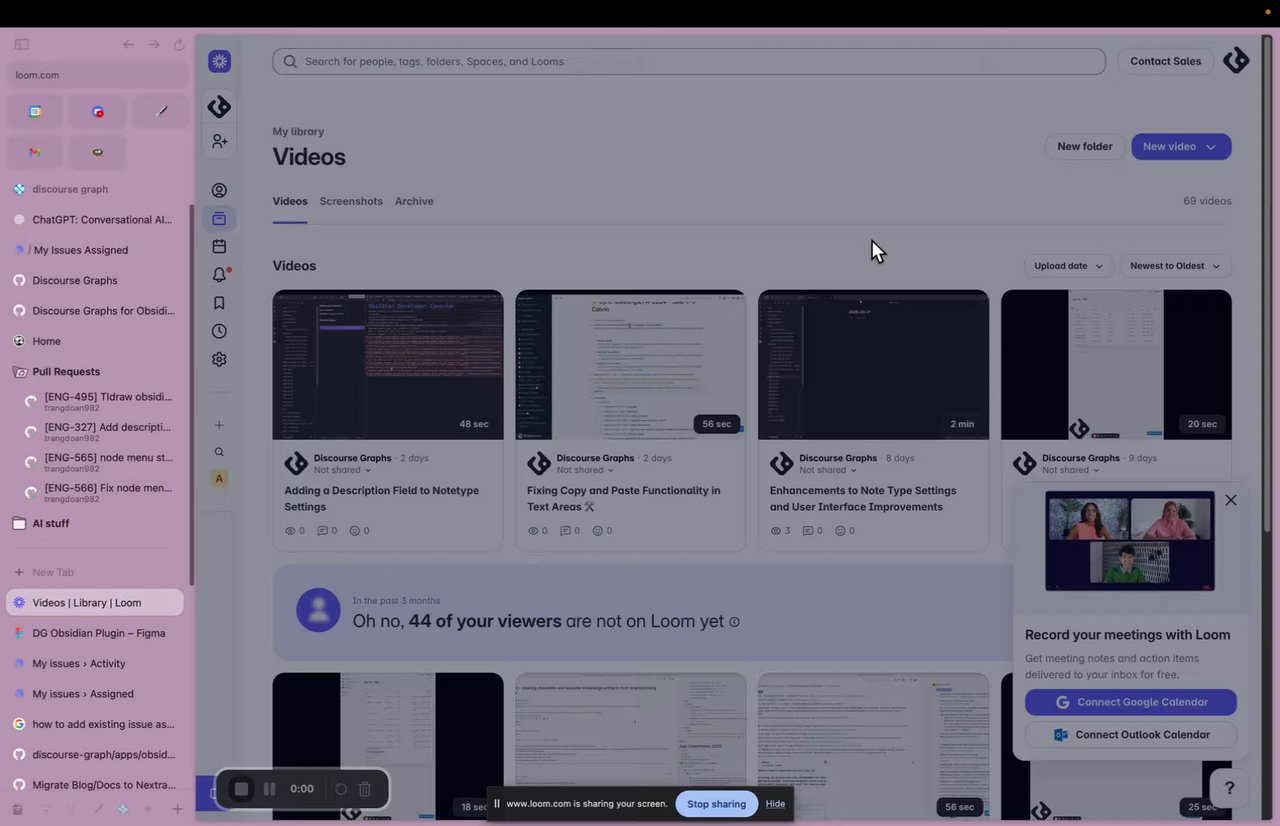Open the Fixing Copy and Paste video thumbnail
The image size is (1280, 826).
pyautogui.click(x=631, y=365)
